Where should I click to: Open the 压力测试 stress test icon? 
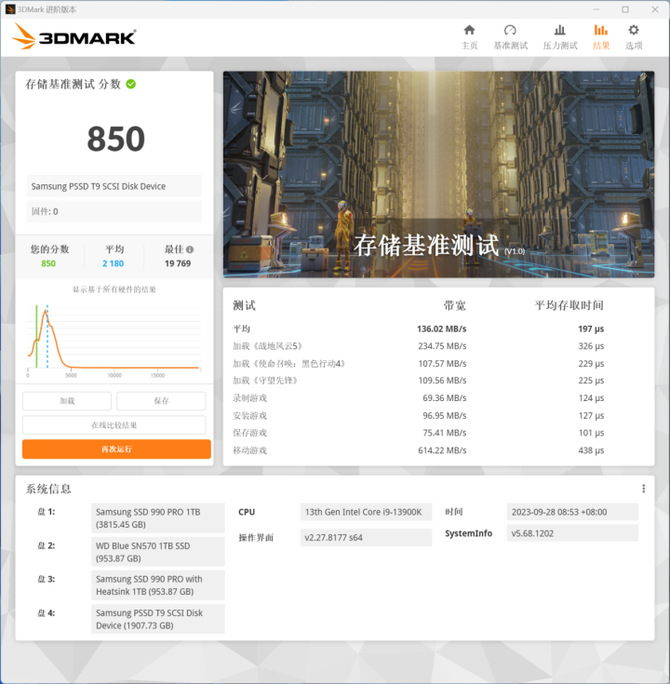(x=560, y=37)
